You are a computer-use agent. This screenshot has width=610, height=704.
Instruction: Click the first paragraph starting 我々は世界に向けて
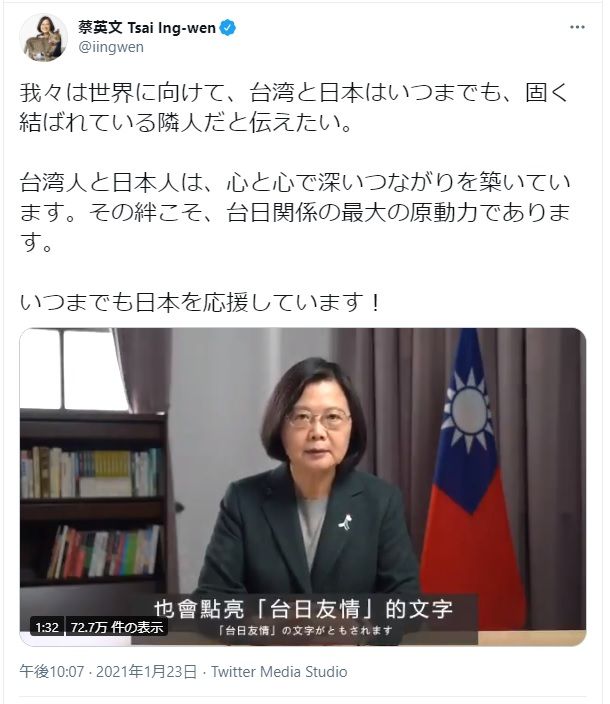coord(294,107)
